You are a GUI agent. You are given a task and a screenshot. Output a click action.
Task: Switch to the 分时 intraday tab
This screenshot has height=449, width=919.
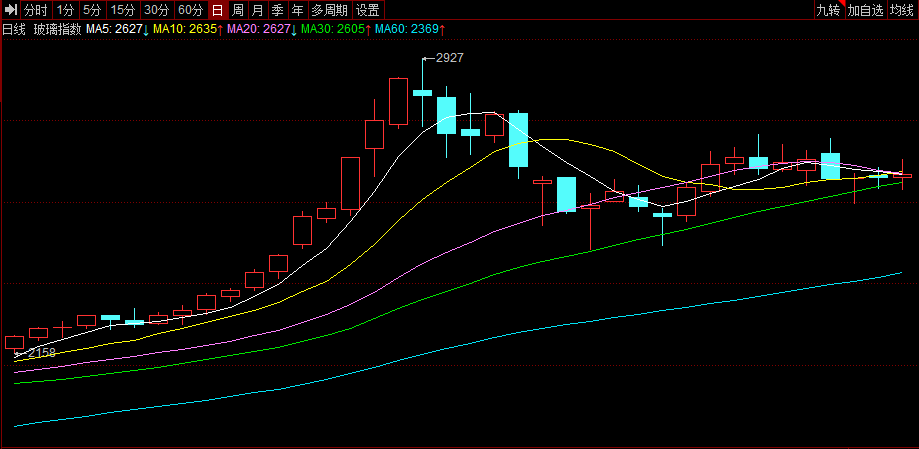coord(36,10)
